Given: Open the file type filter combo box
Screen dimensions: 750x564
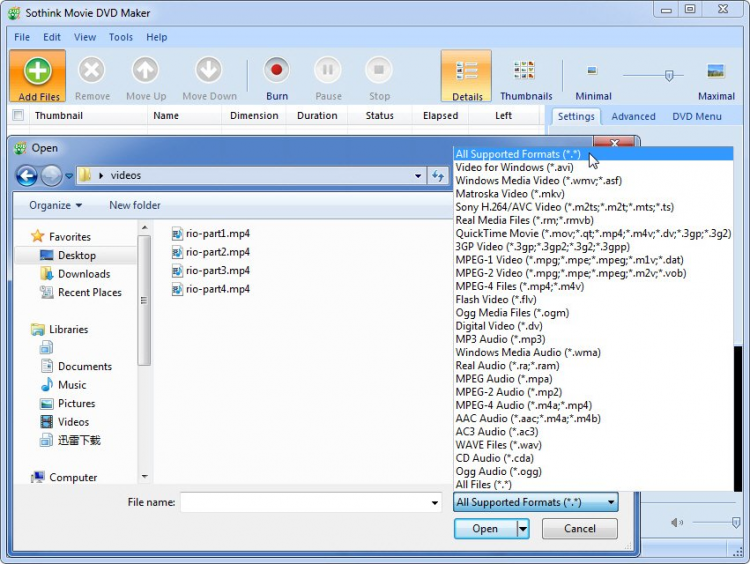Looking at the screenshot, I should 536,502.
